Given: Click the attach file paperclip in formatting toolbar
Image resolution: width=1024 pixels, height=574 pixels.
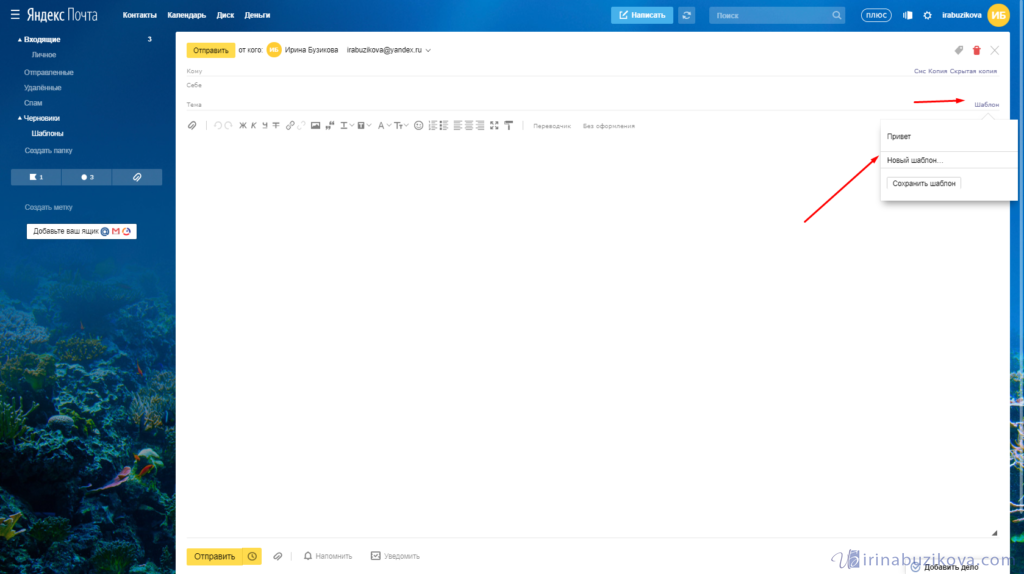Looking at the screenshot, I should click(193, 126).
